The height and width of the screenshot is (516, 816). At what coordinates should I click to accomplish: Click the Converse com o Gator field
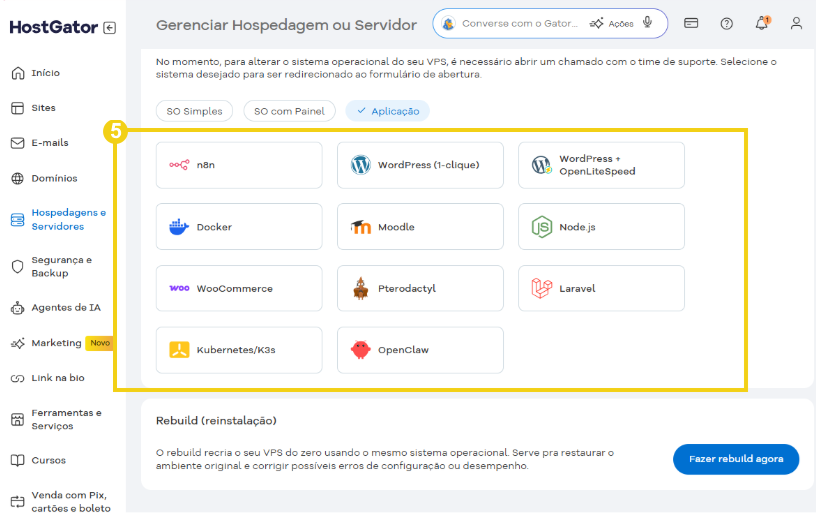click(520, 23)
